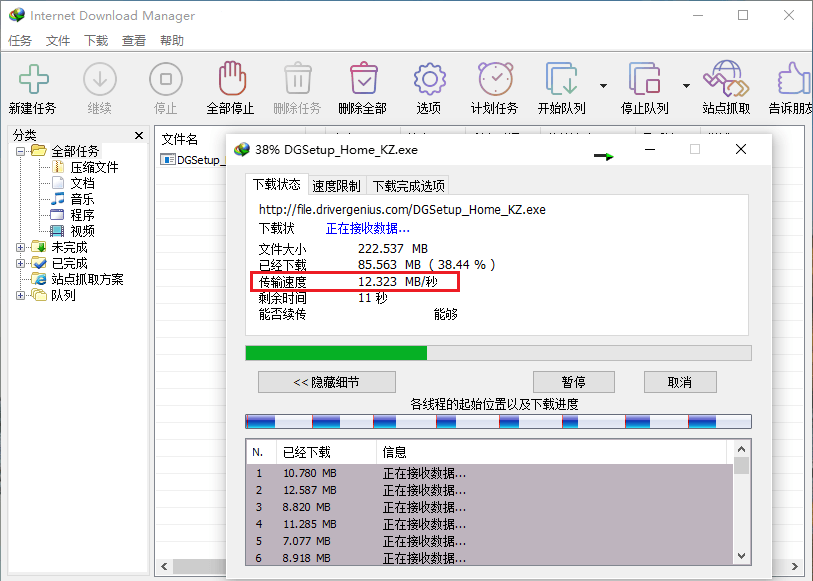Image resolution: width=813 pixels, height=581 pixels.
Task: Click the 暂停 pause button
Action: 573,382
